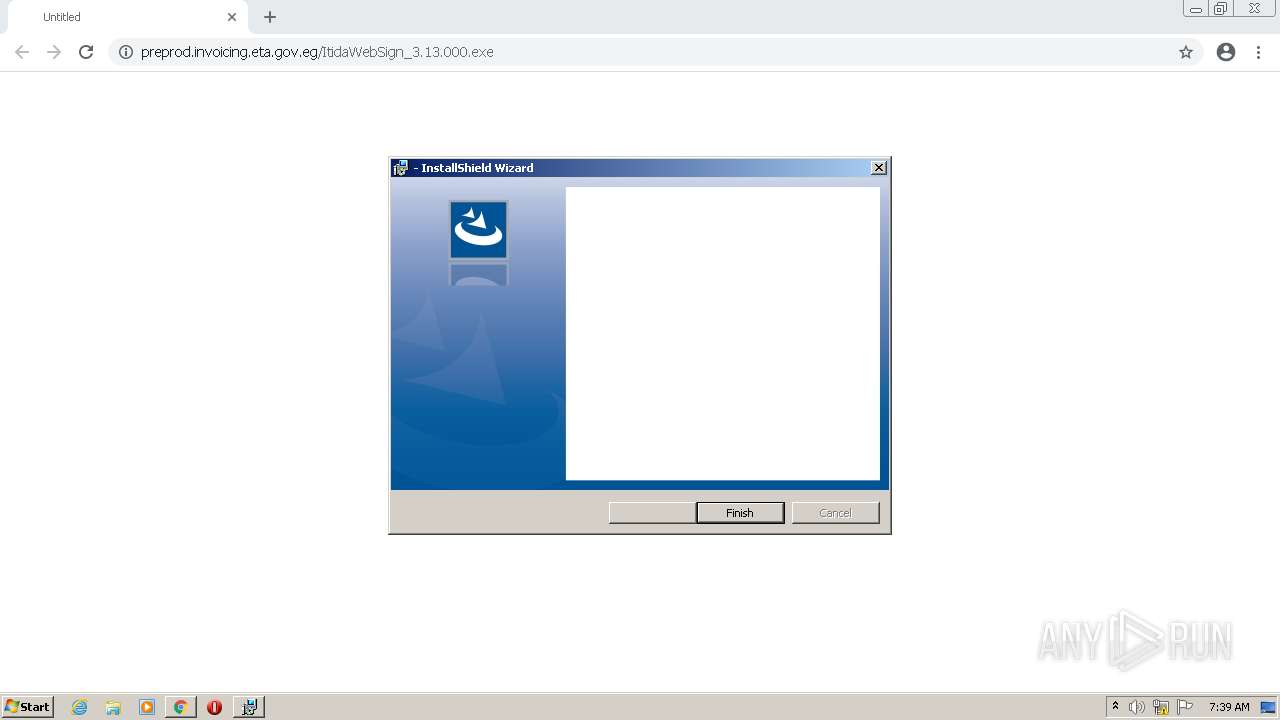Image resolution: width=1280 pixels, height=720 pixels.
Task: Click the blank button left of Finish
Action: tap(652, 513)
